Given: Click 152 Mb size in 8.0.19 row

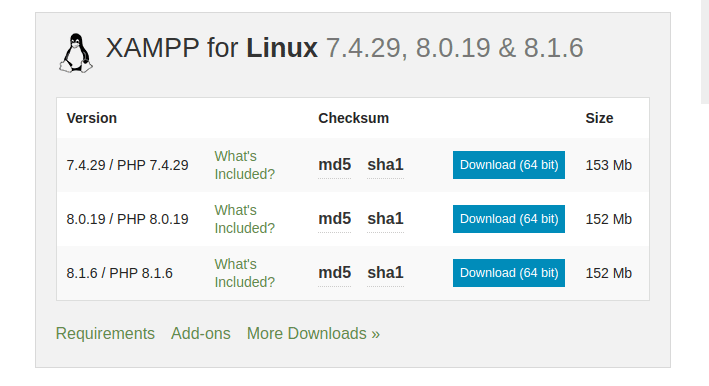Looking at the screenshot, I should click(609, 219).
